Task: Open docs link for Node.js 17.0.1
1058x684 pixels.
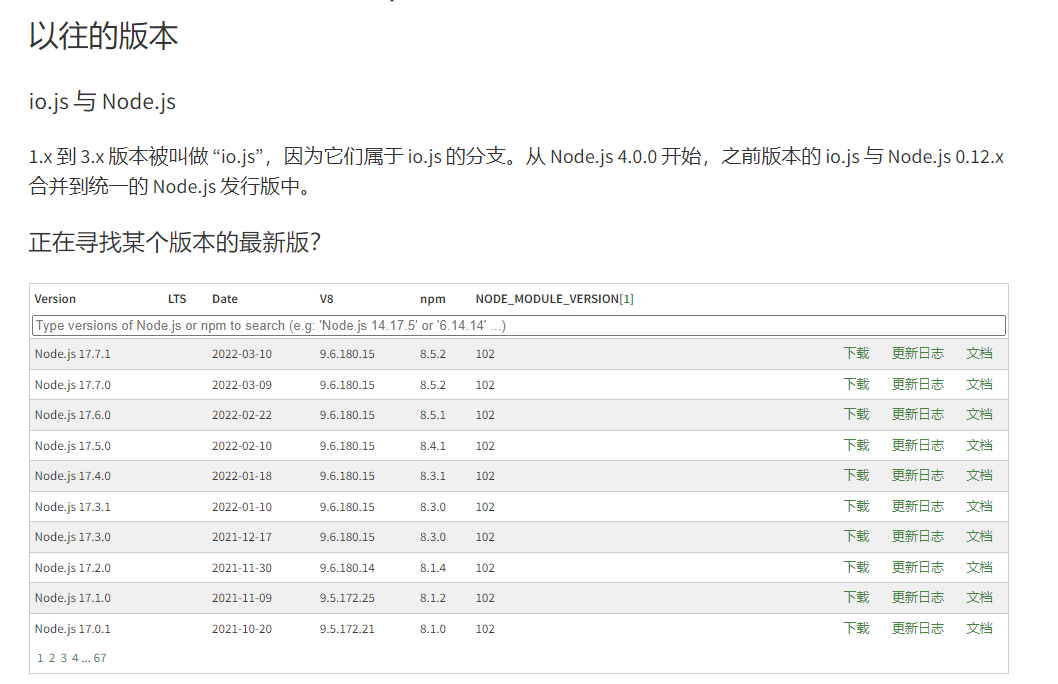Action: [979, 629]
